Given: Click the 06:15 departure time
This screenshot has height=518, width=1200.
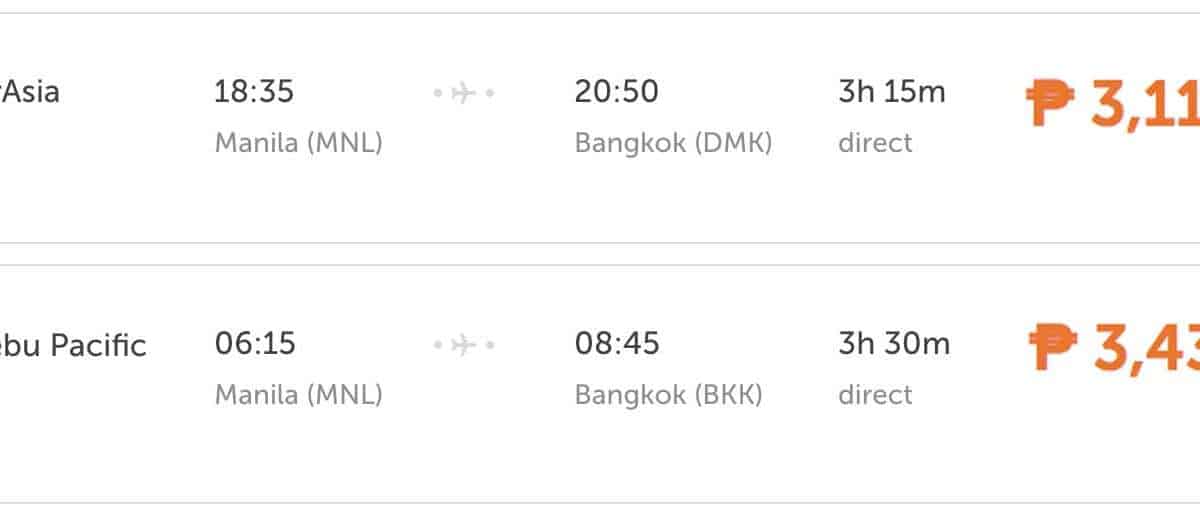Looking at the screenshot, I should [255, 344].
